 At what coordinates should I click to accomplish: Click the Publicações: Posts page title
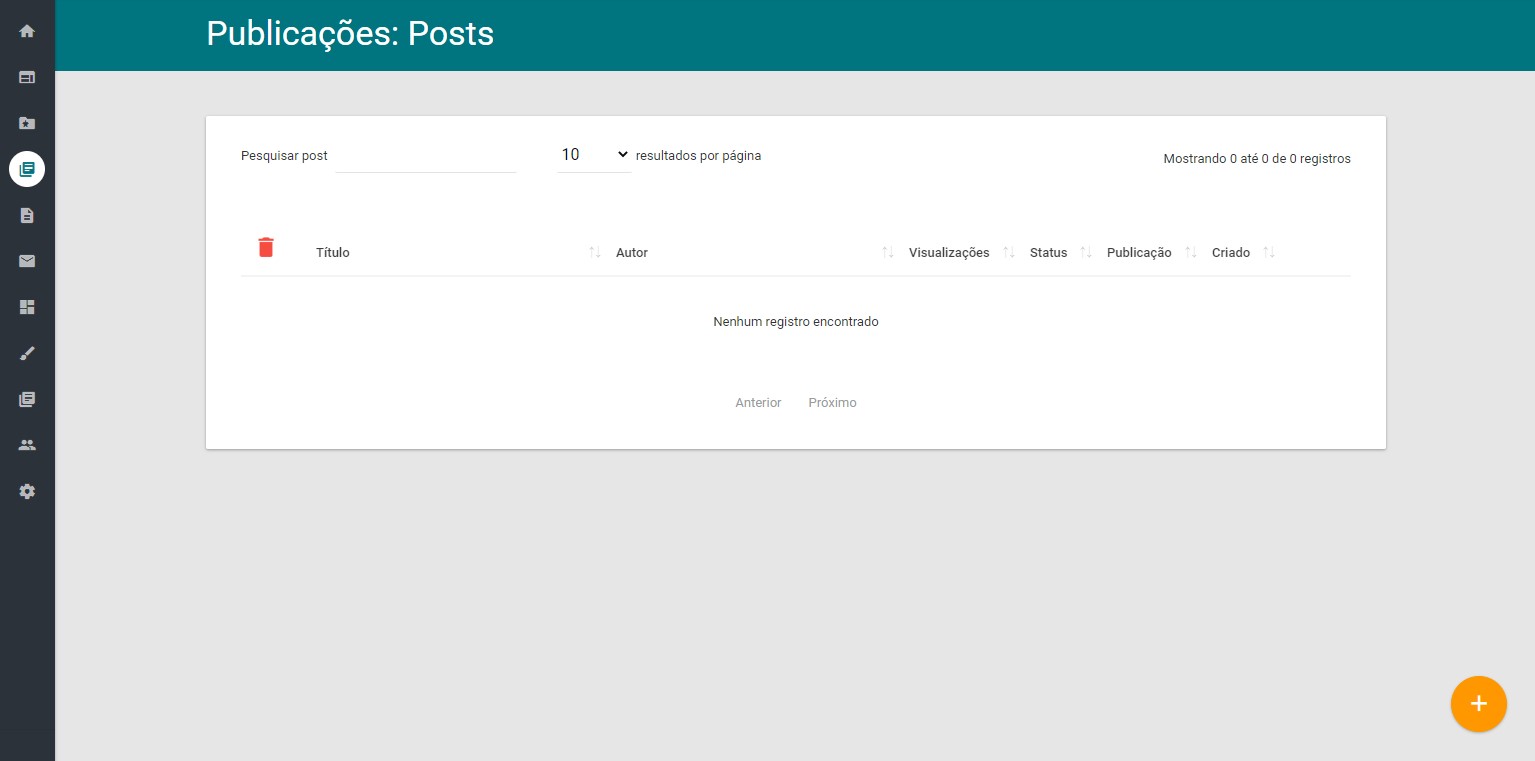pyautogui.click(x=350, y=34)
